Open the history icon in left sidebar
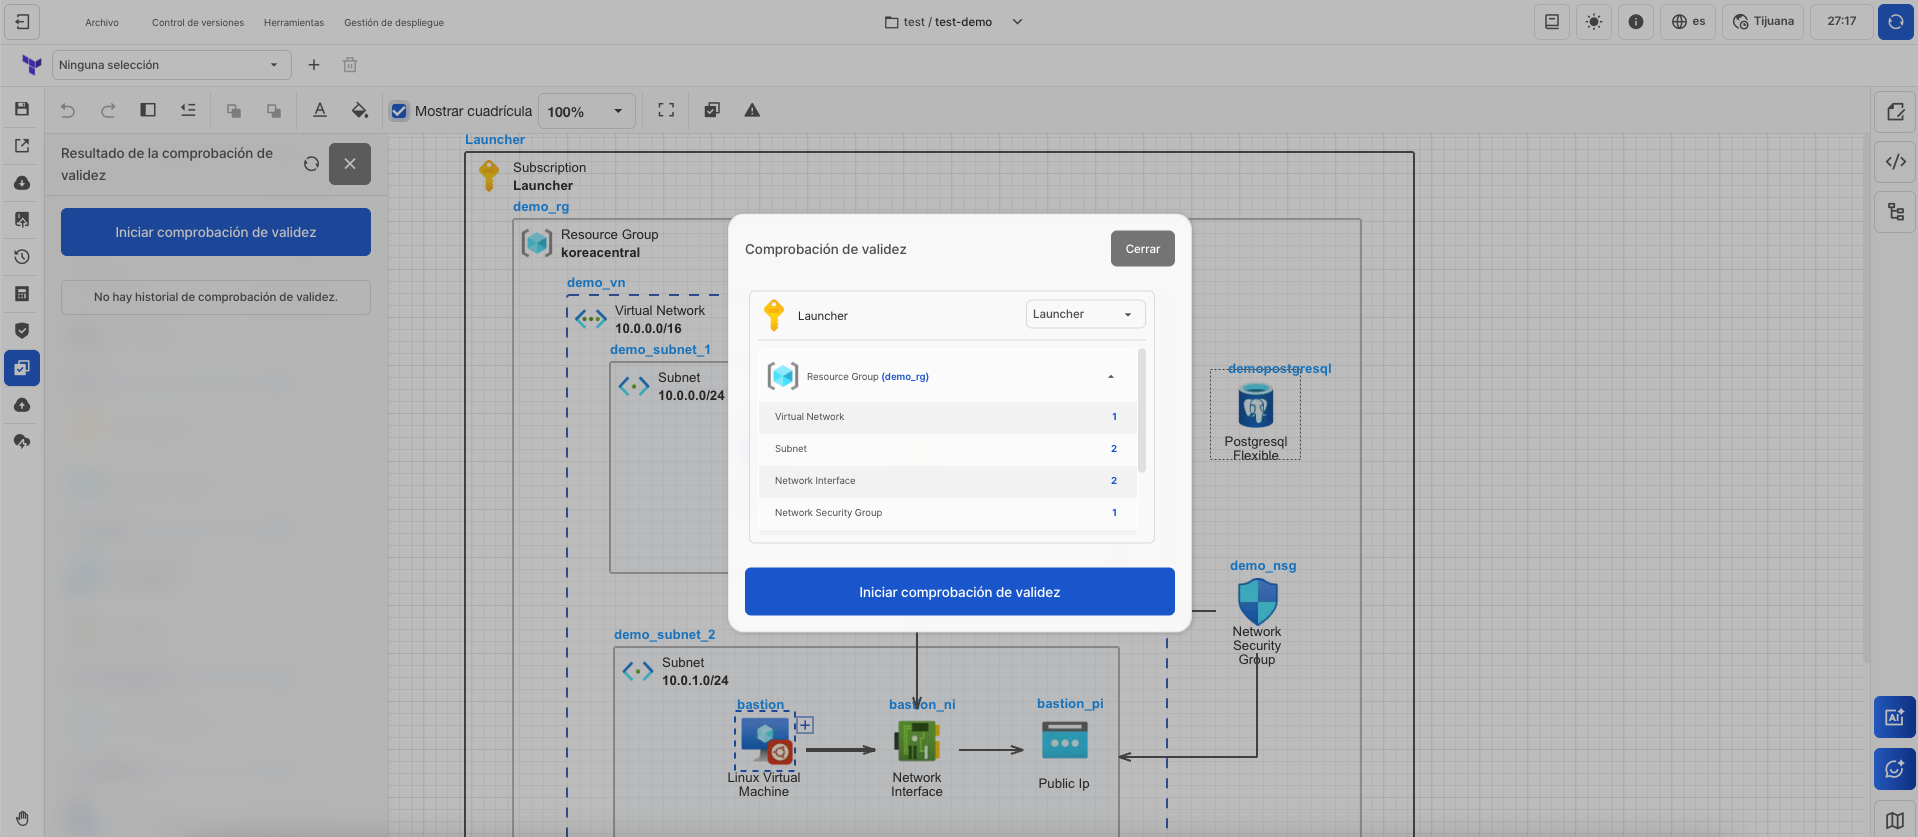The height and width of the screenshot is (837, 1918). pos(22,257)
